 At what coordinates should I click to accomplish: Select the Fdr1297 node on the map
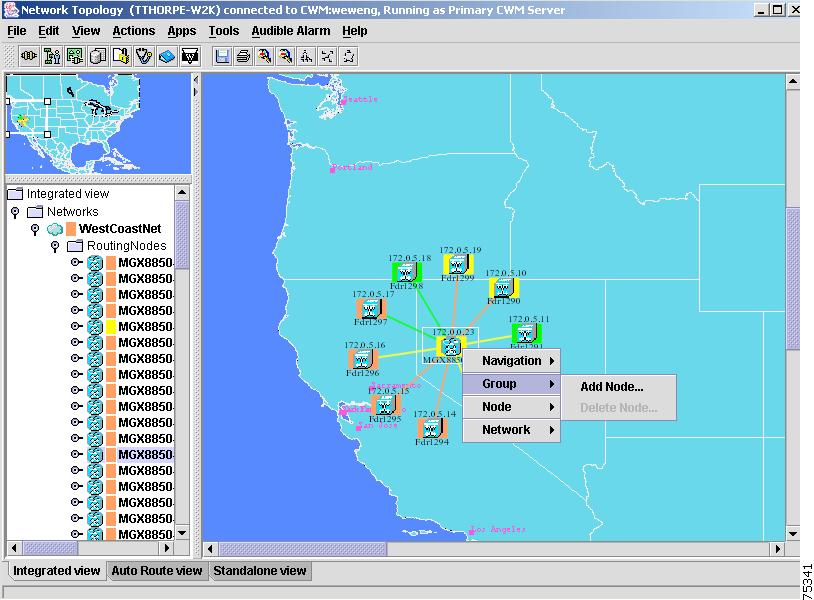(371, 310)
